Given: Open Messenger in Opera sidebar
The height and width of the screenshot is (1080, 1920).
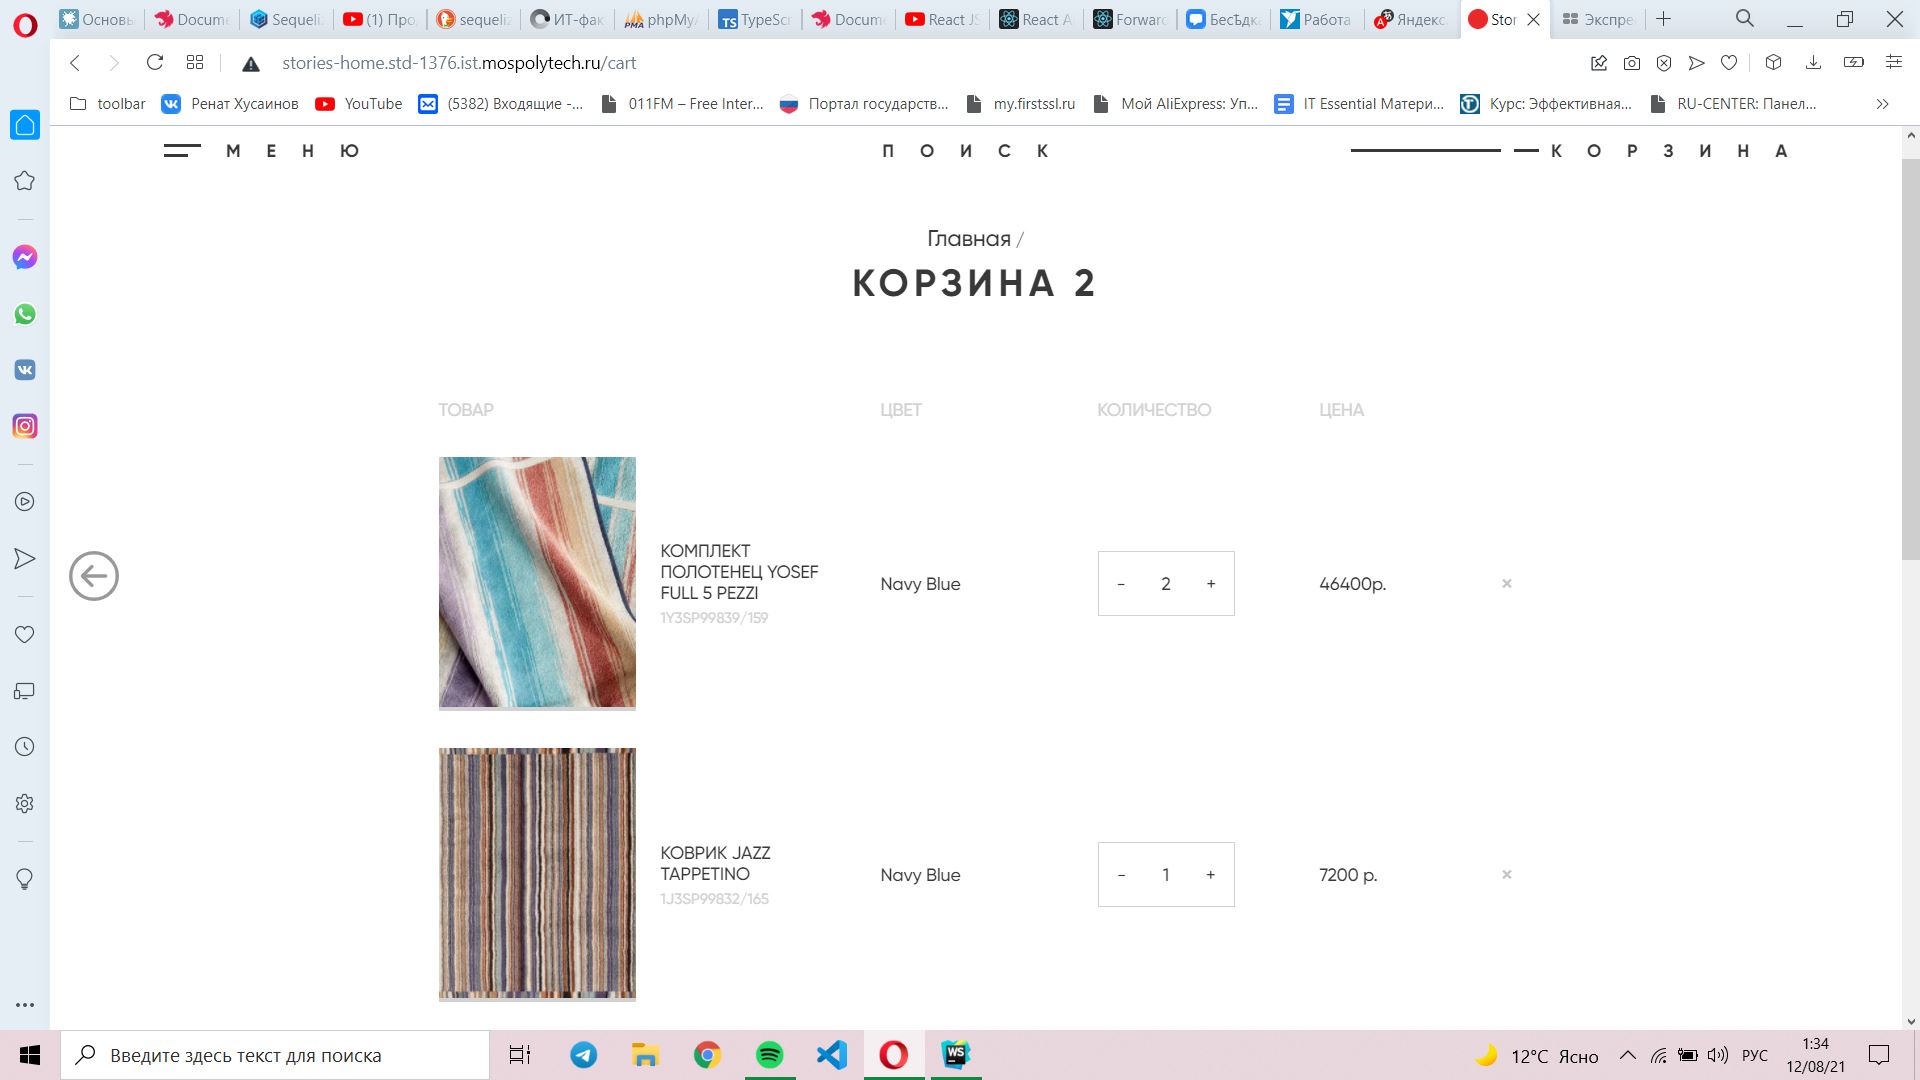Looking at the screenshot, I should [25, 258].
